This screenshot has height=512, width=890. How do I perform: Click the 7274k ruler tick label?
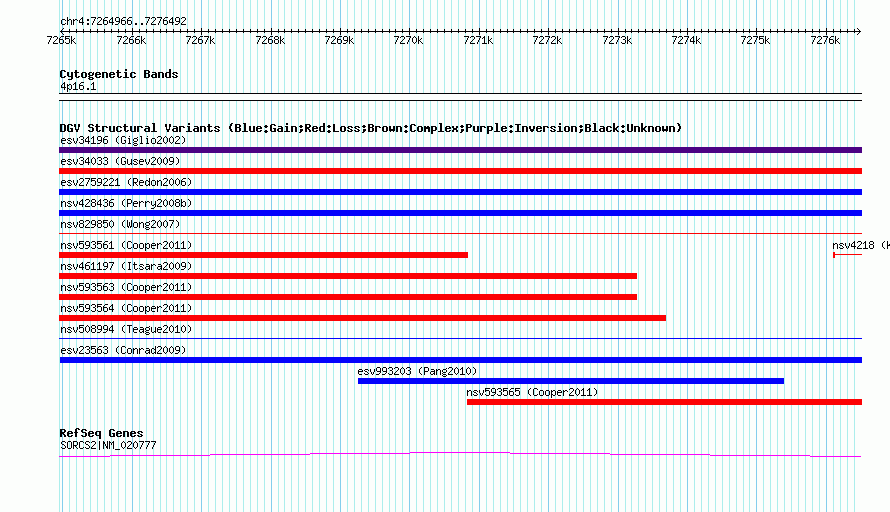pos(687,40)
